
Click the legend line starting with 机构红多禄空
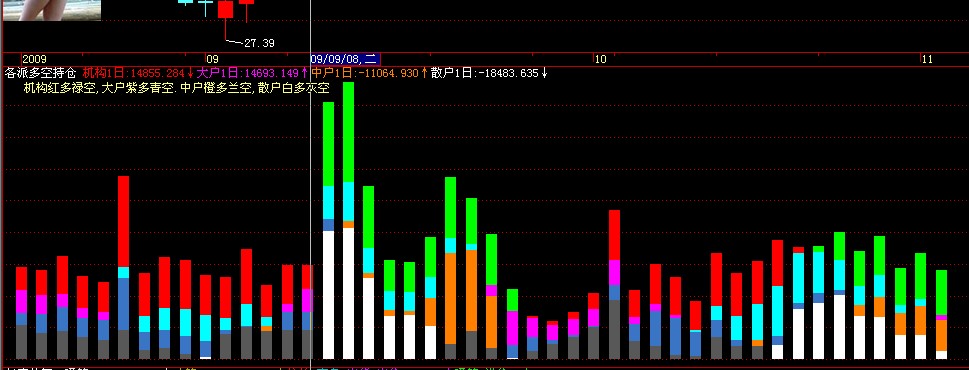(x=177, y=88)
